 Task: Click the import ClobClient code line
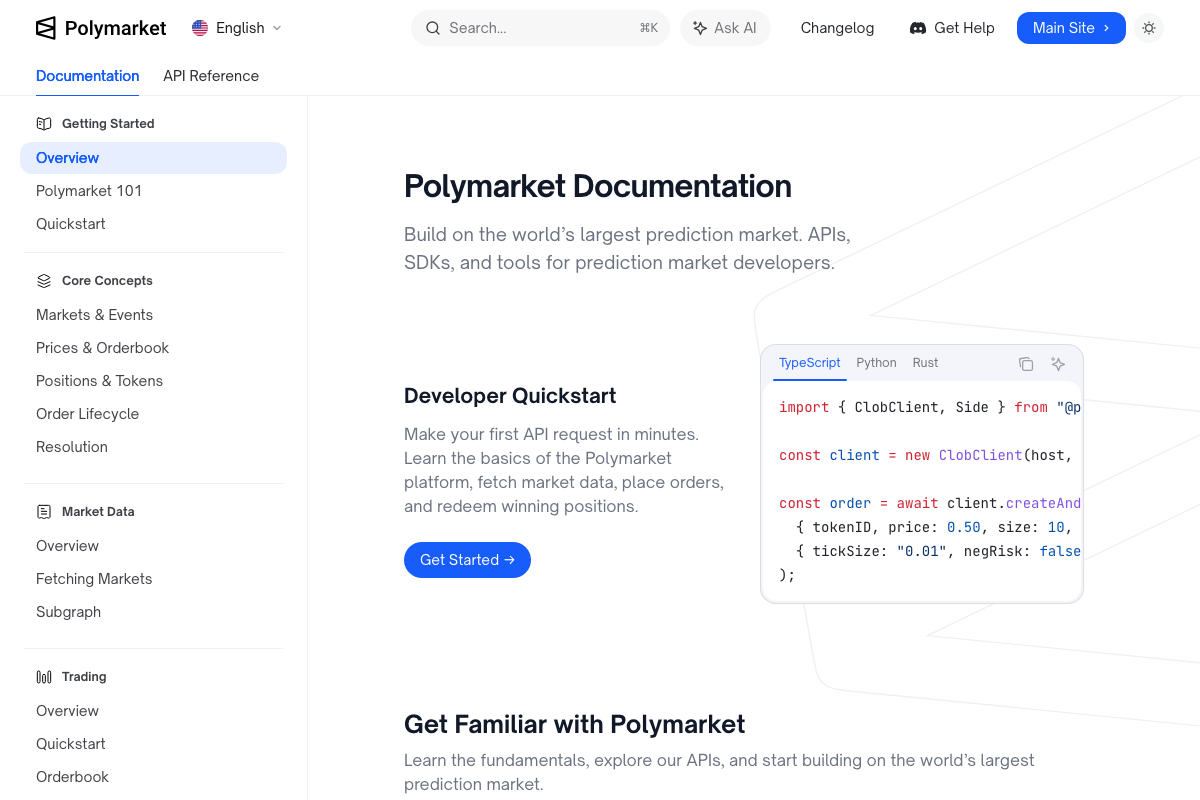(x=930, y=407)
